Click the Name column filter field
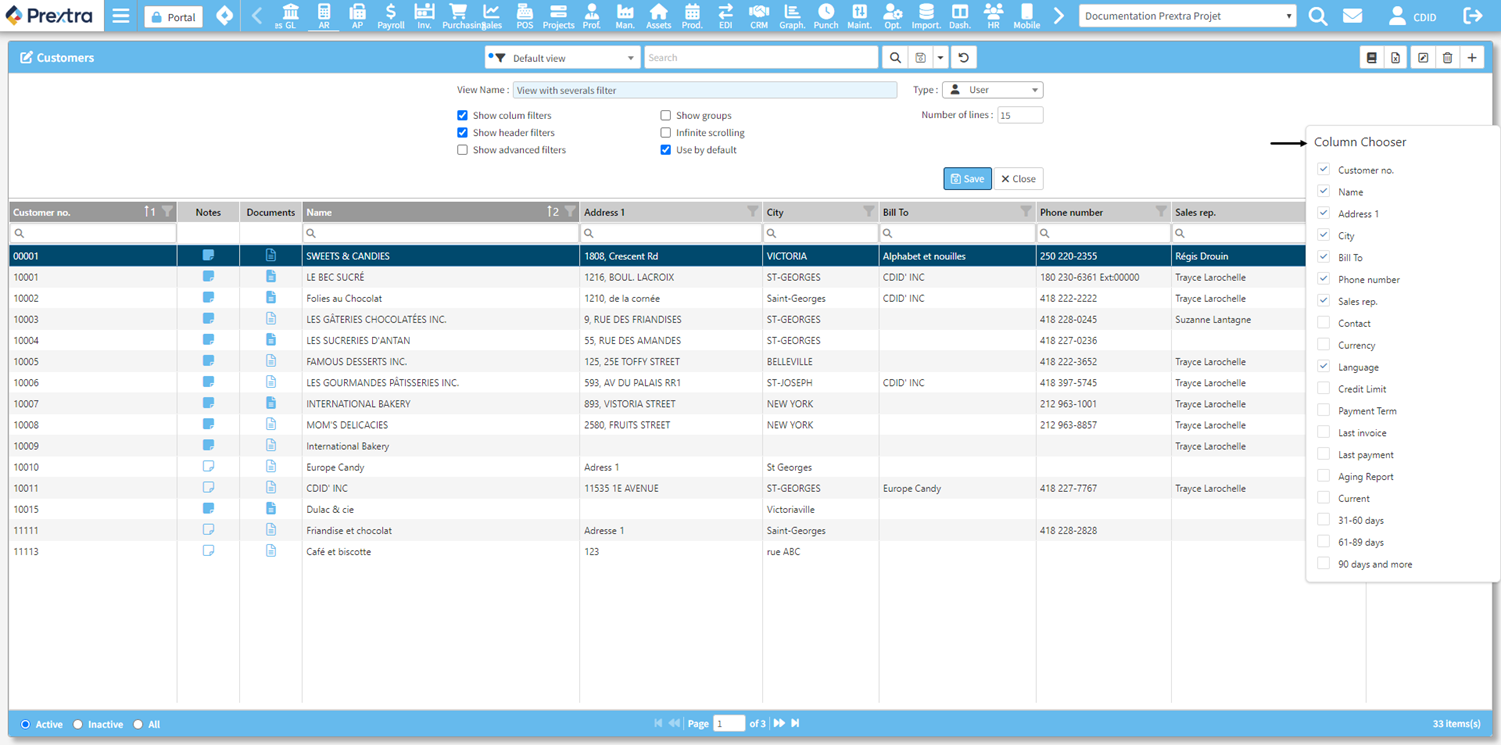Viewport: 1501px width, 745px height. 441,233
